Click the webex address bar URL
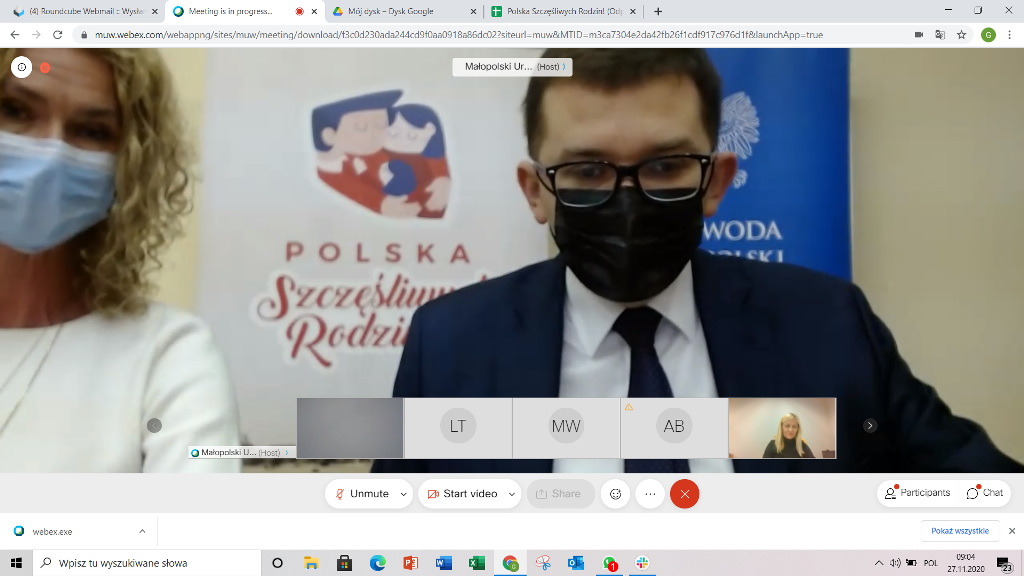 (458, 35)
